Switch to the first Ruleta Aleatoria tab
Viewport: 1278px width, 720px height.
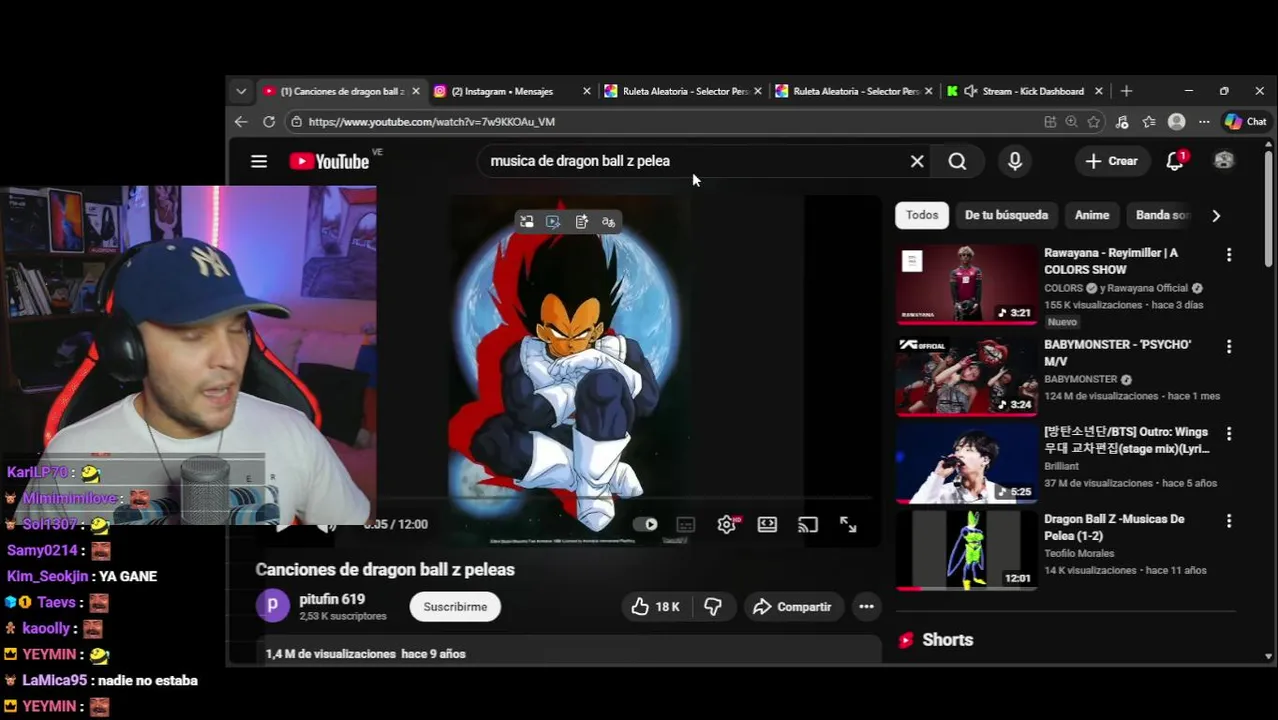click(683, 91)
